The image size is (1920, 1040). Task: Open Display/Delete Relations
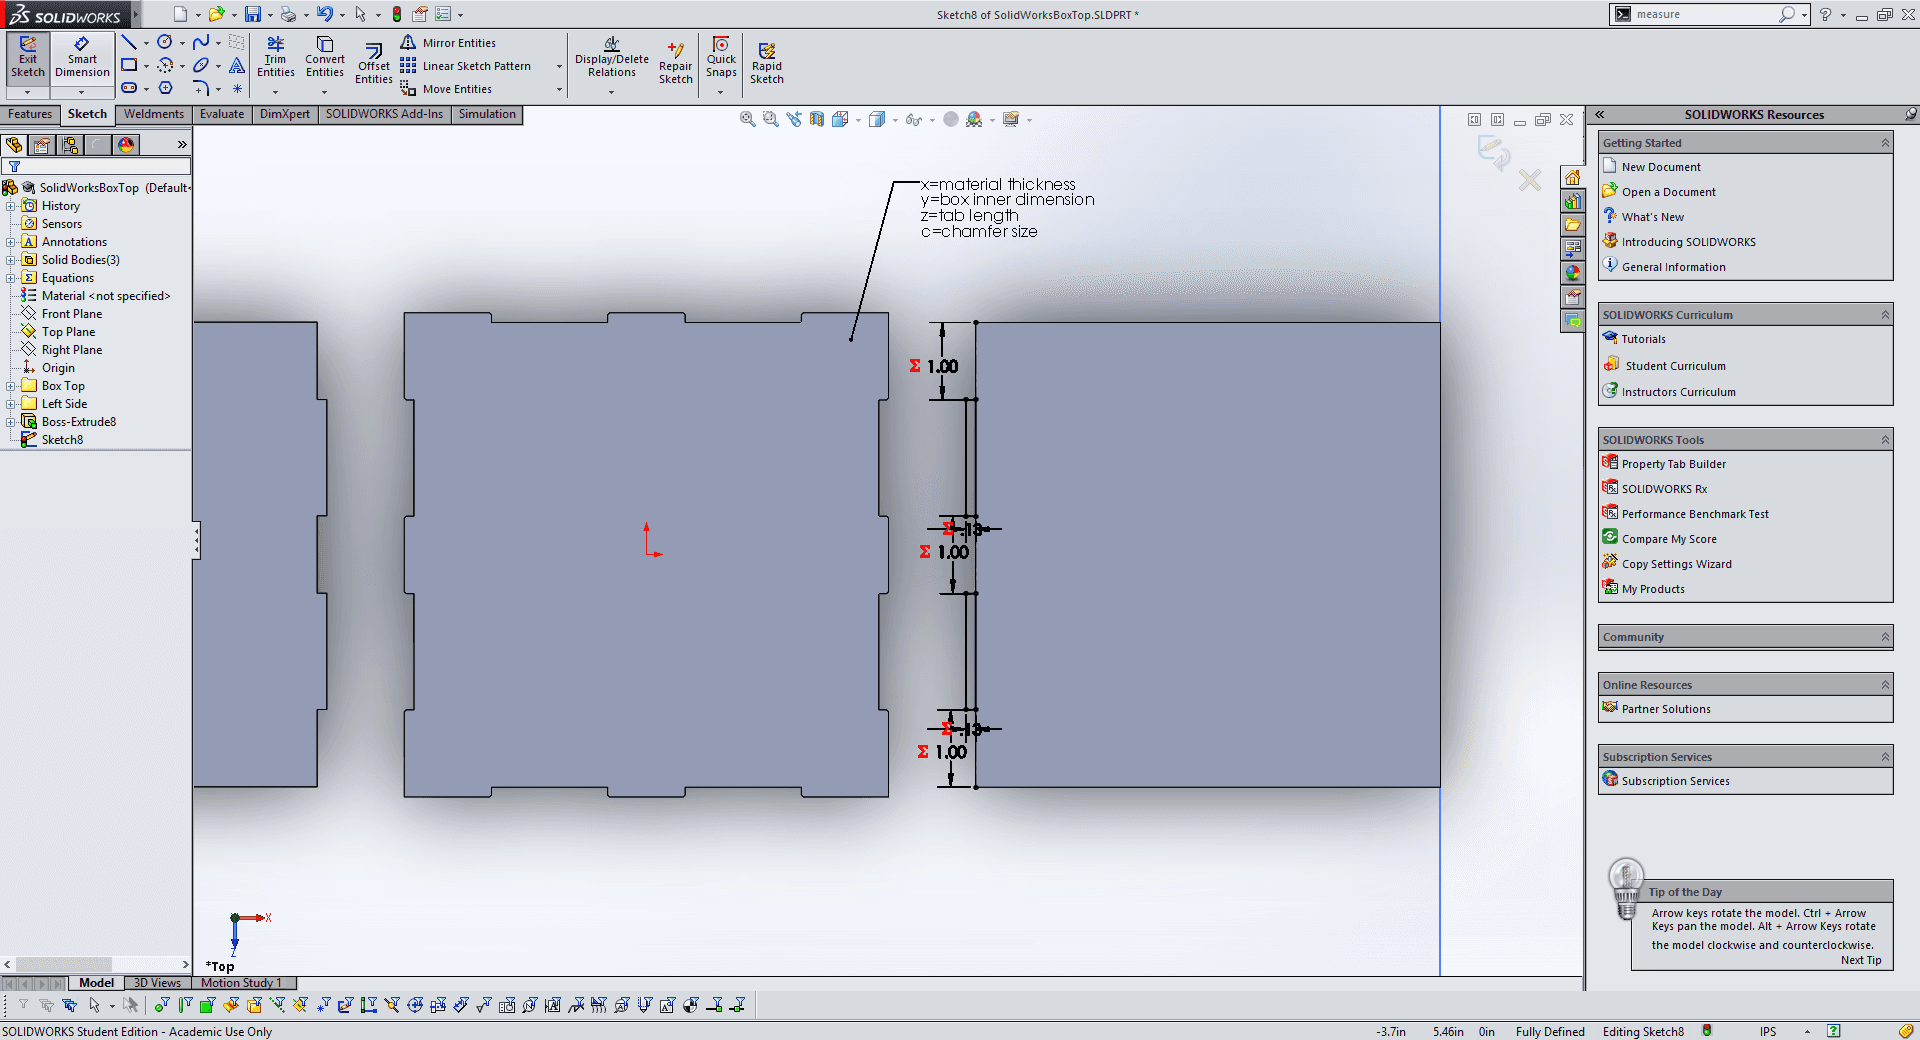coord(612,57)
